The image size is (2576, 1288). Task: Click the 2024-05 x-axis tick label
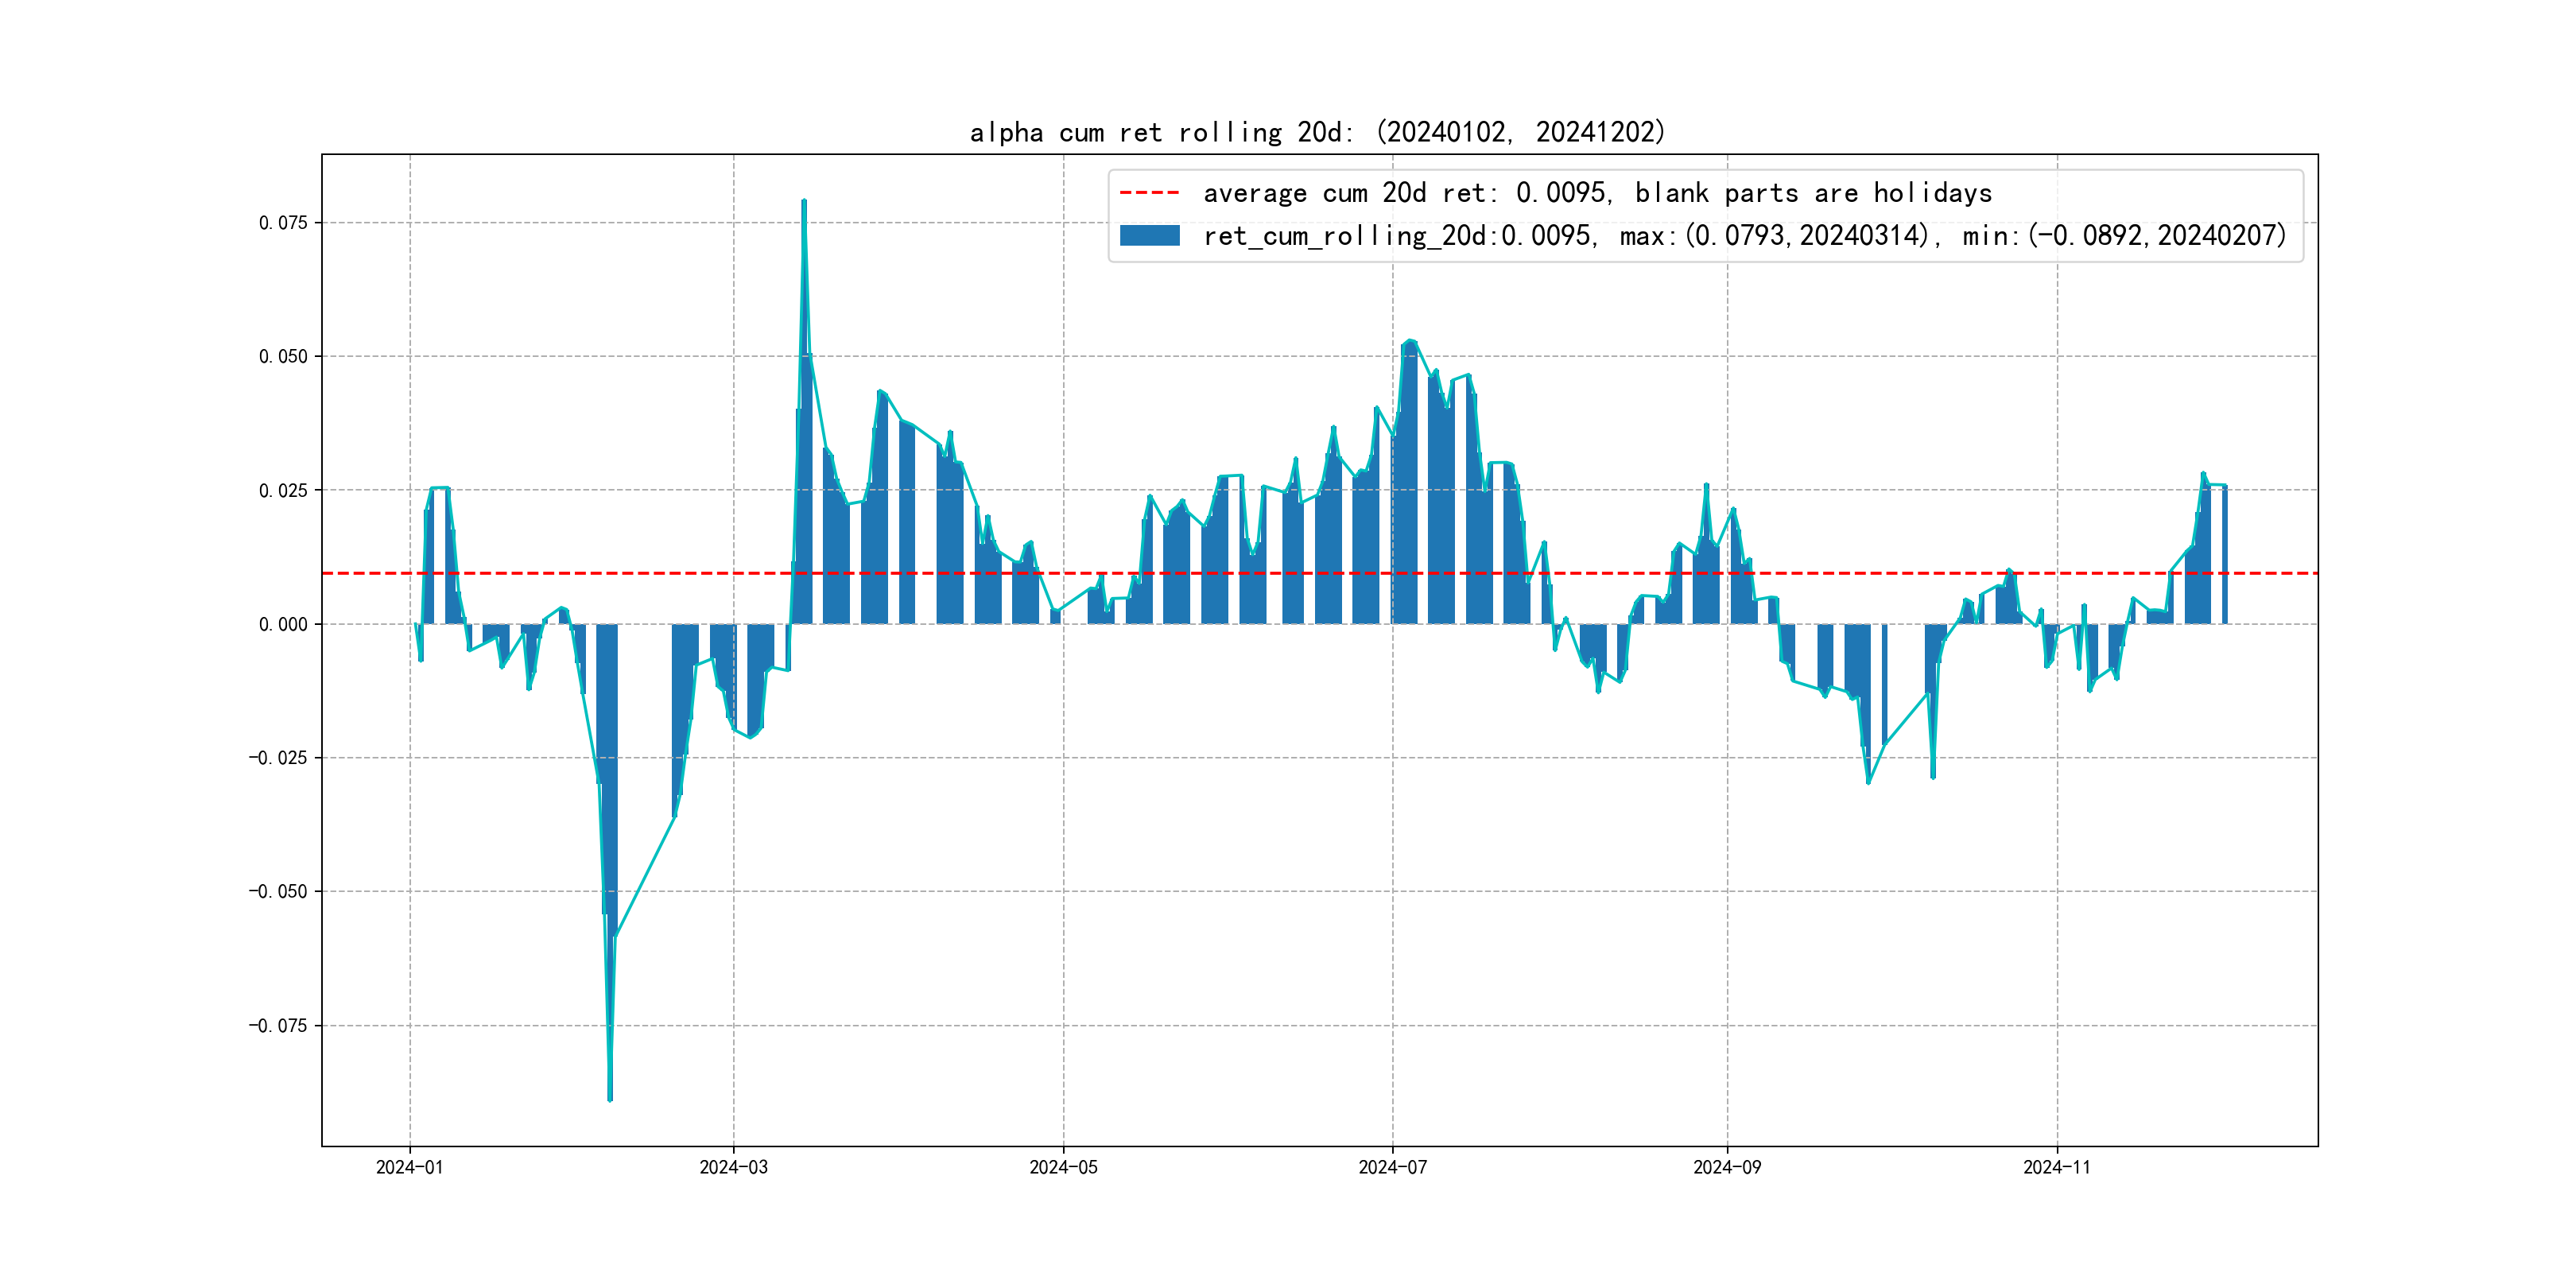click(1063, 1167)
